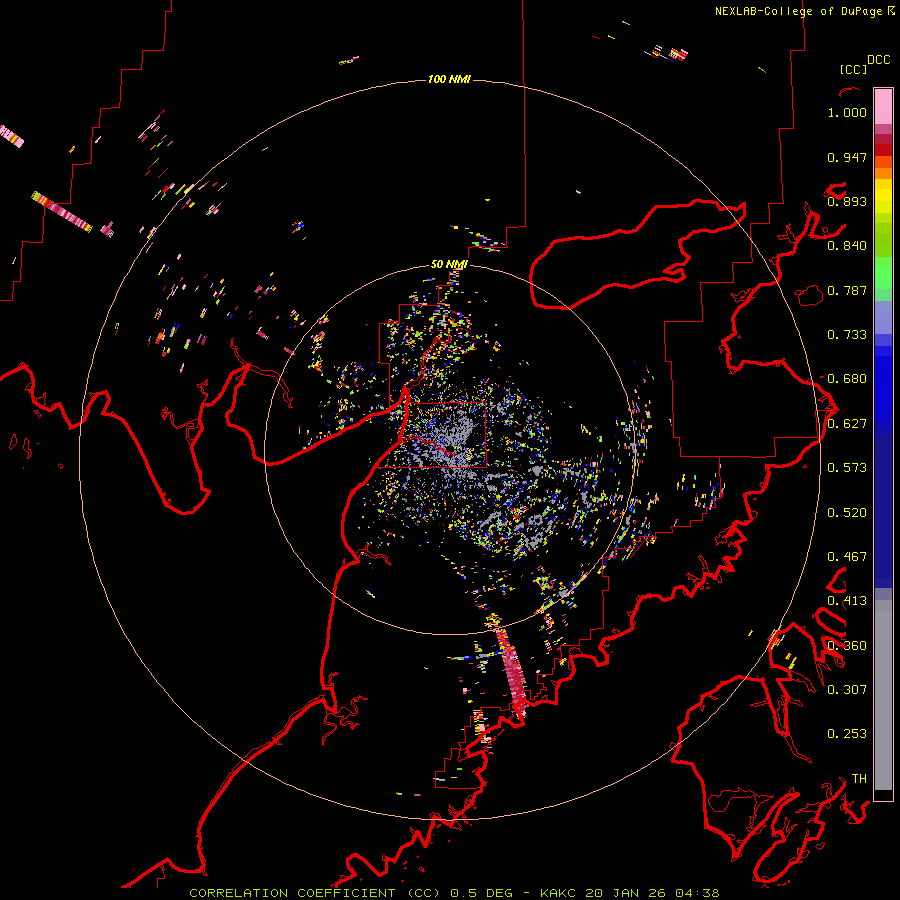Screen dimensions: 900x900
Task: Click the 0.893 color scale value
Action: (847, 201)
